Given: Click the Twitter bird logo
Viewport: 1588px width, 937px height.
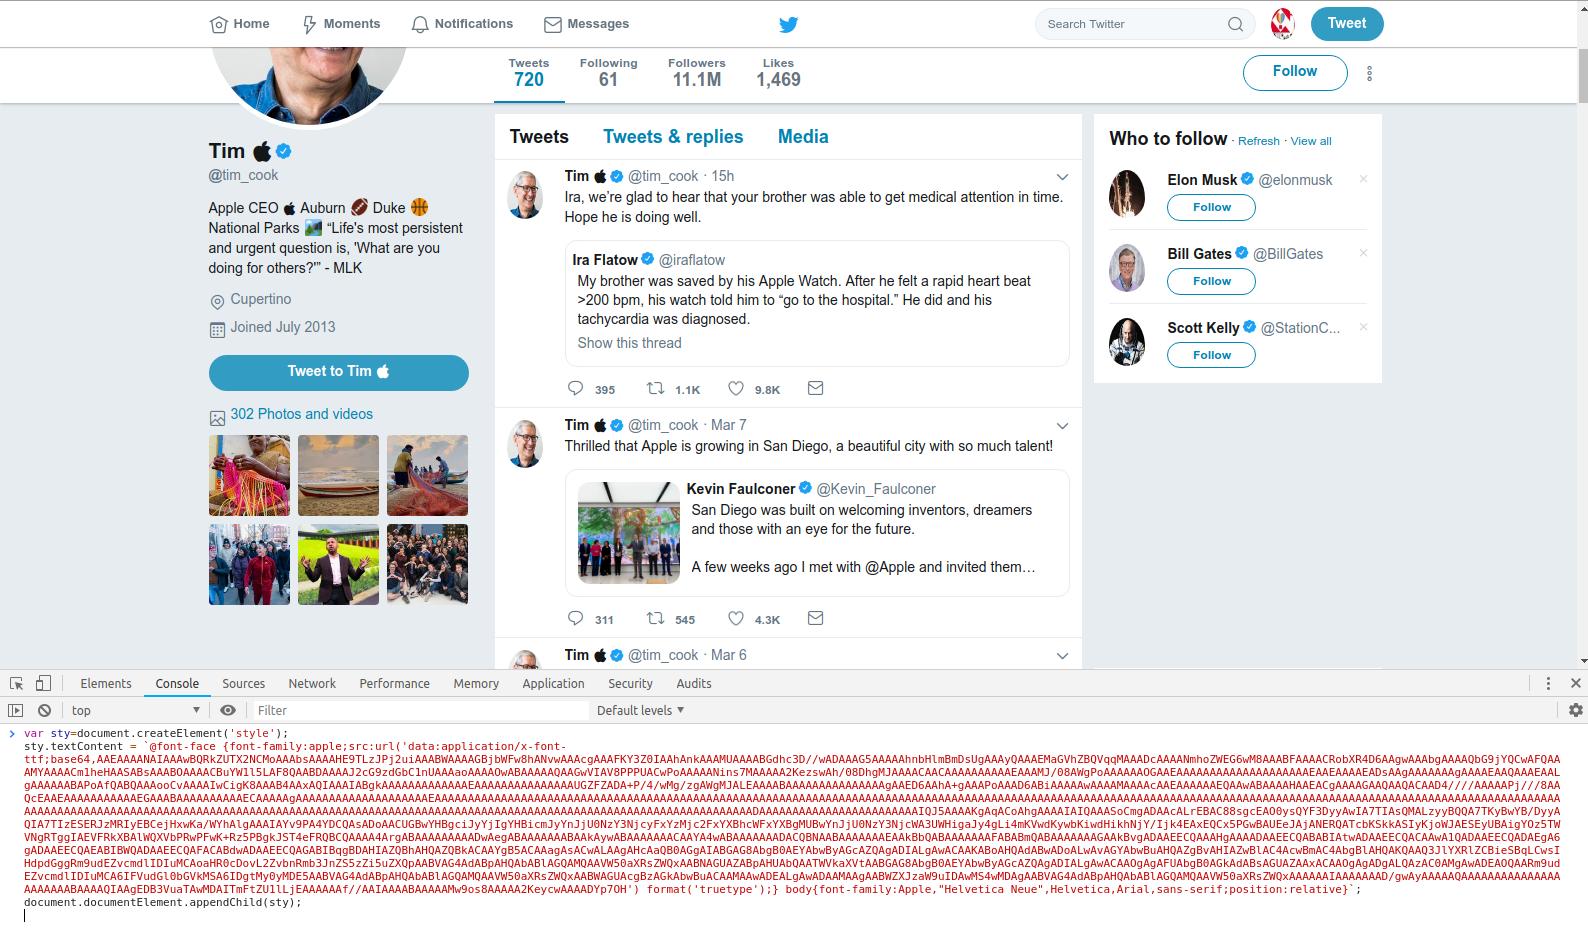Looking at the screenshot, I should point(788,24).
